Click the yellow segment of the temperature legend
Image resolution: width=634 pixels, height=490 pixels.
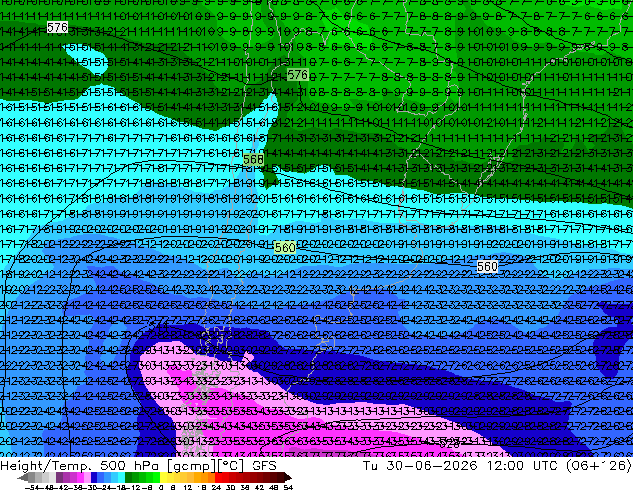pos(163,477)
